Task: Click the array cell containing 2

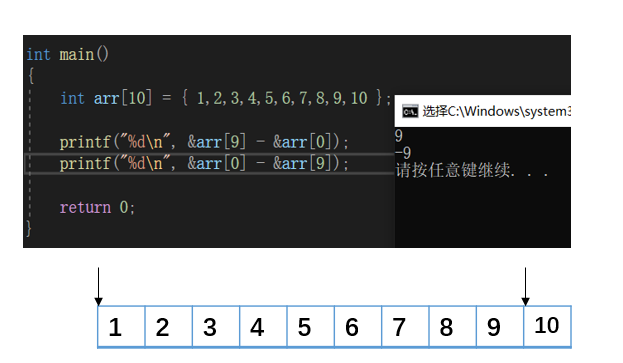Action: [169, 326]
